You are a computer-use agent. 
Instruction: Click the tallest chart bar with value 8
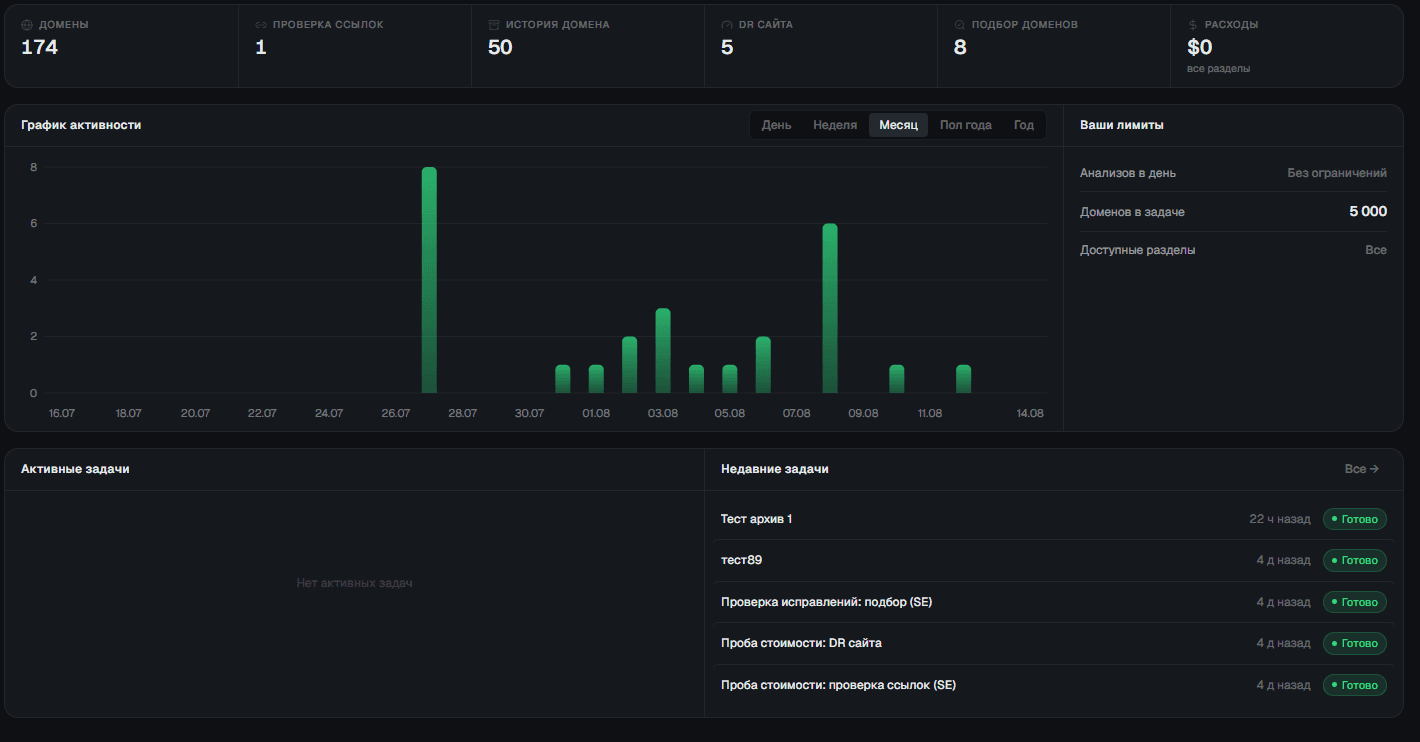pos(429,280)
